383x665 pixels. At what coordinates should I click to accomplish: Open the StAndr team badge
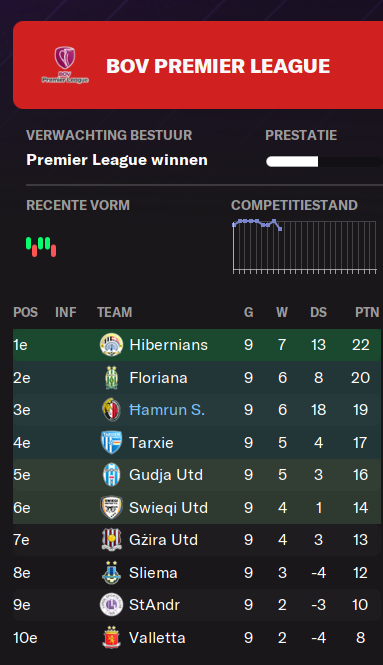pos(112,604)
